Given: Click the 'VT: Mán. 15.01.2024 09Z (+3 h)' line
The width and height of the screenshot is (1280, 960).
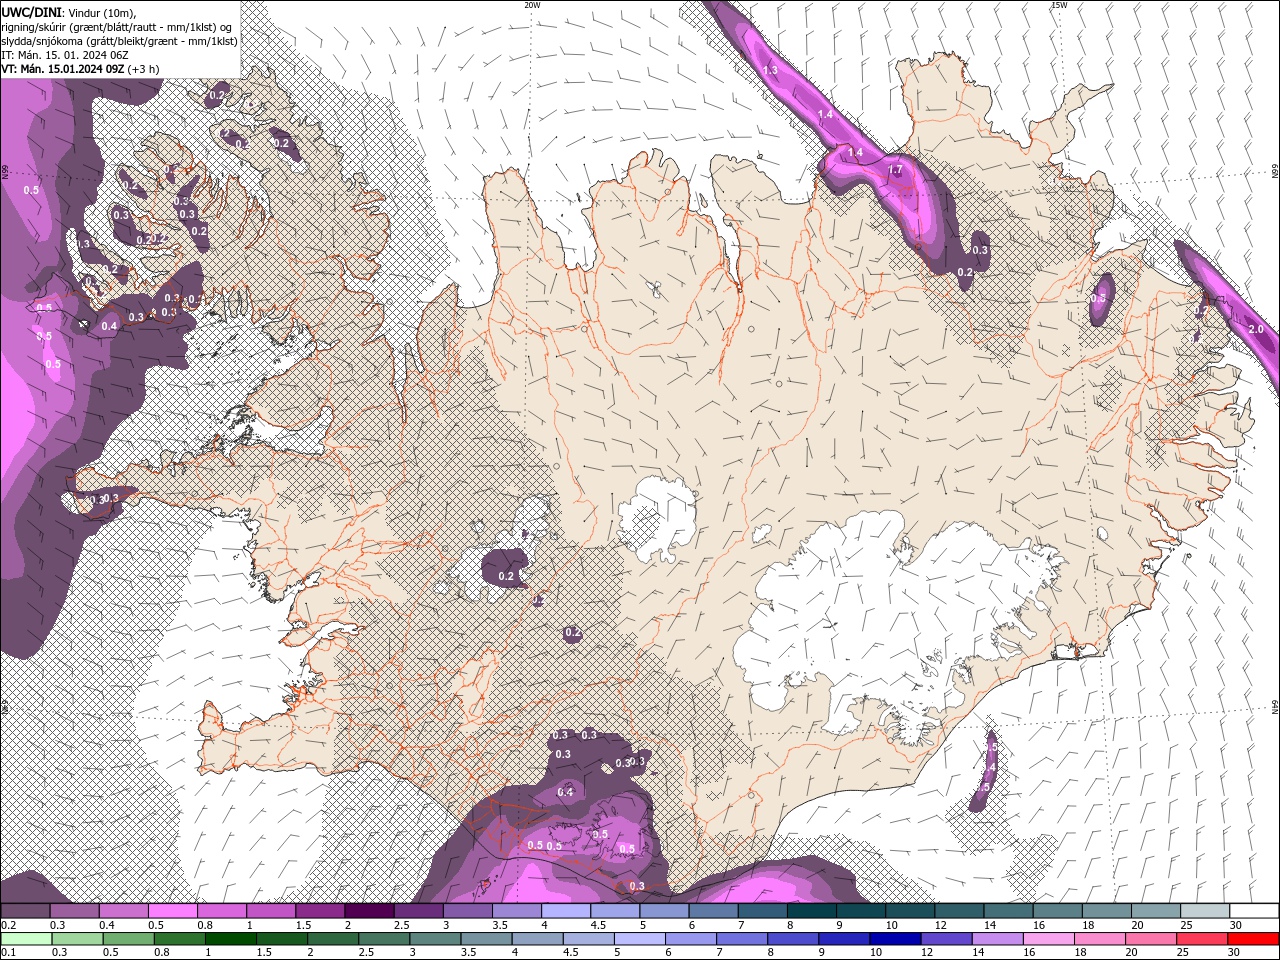Looking at the screenshot, I should 80,69.
